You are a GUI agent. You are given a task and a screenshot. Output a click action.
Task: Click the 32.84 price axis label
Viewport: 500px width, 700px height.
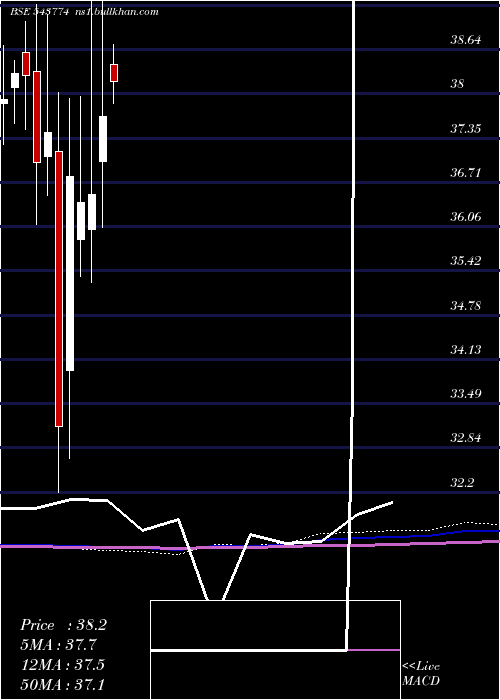466,438
